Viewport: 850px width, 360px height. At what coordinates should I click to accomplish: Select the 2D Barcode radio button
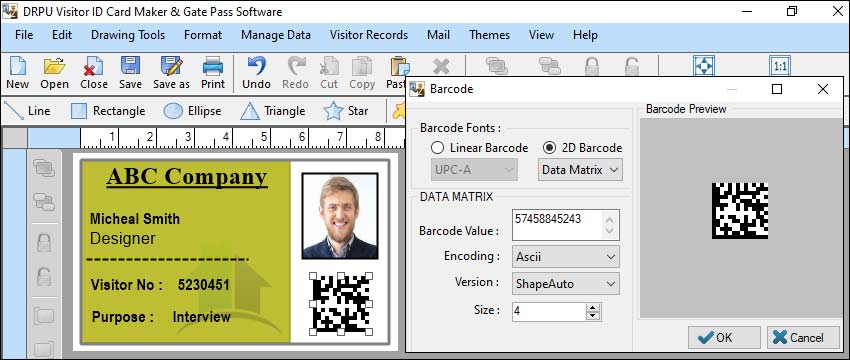point(549,148)
